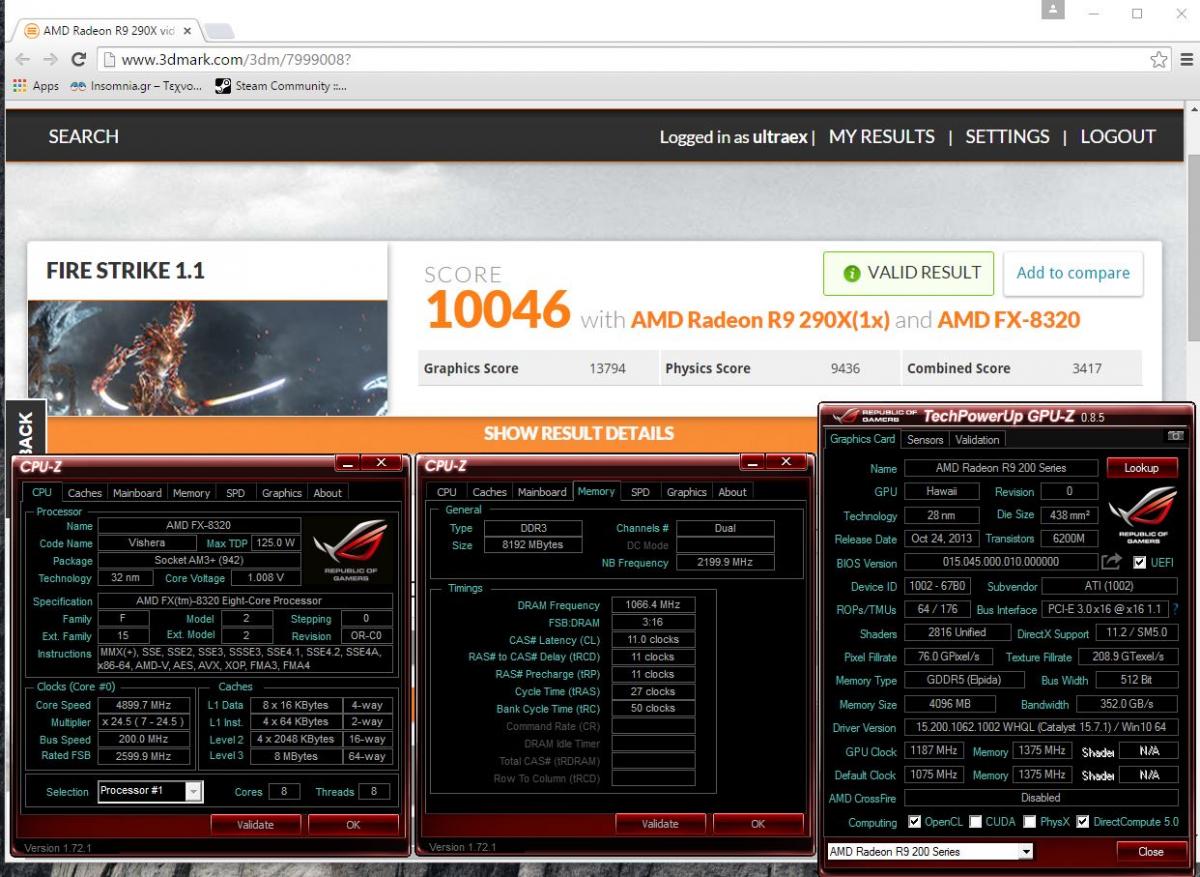Minimize the left CPU-Z window
The height and width of the screenshot is (877, 1200).
[x=347, y=463]
